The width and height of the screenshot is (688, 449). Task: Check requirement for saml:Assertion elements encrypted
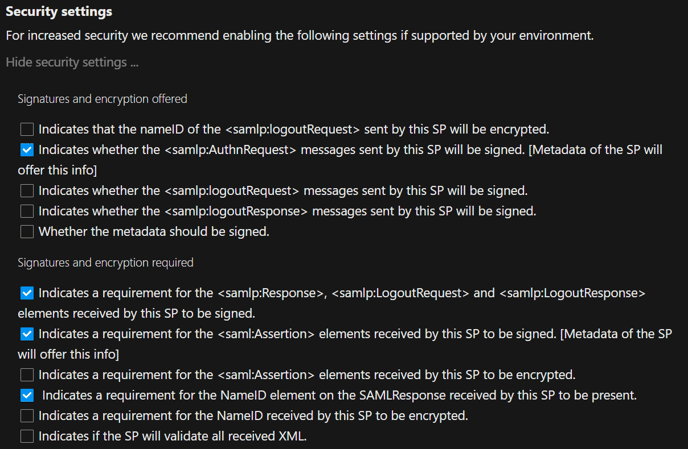pos(27,375)
